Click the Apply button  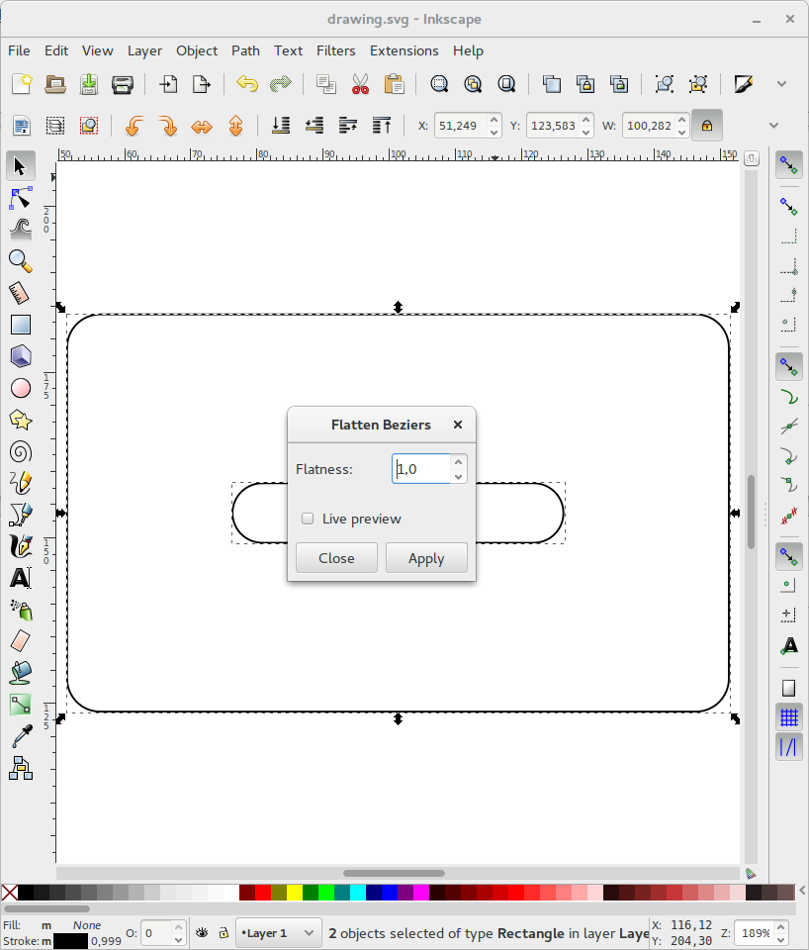pyautogui.click(x=426, y=558)
